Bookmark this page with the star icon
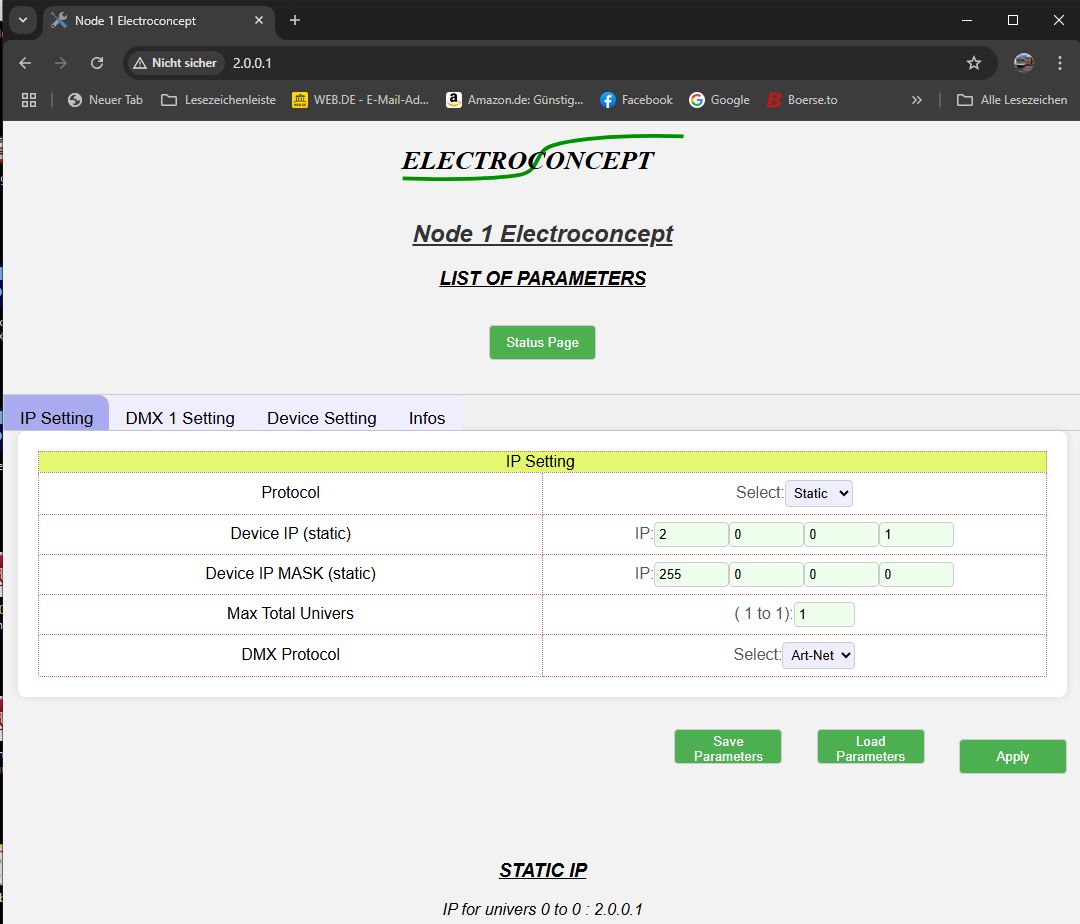 click(x=973, y=63)
